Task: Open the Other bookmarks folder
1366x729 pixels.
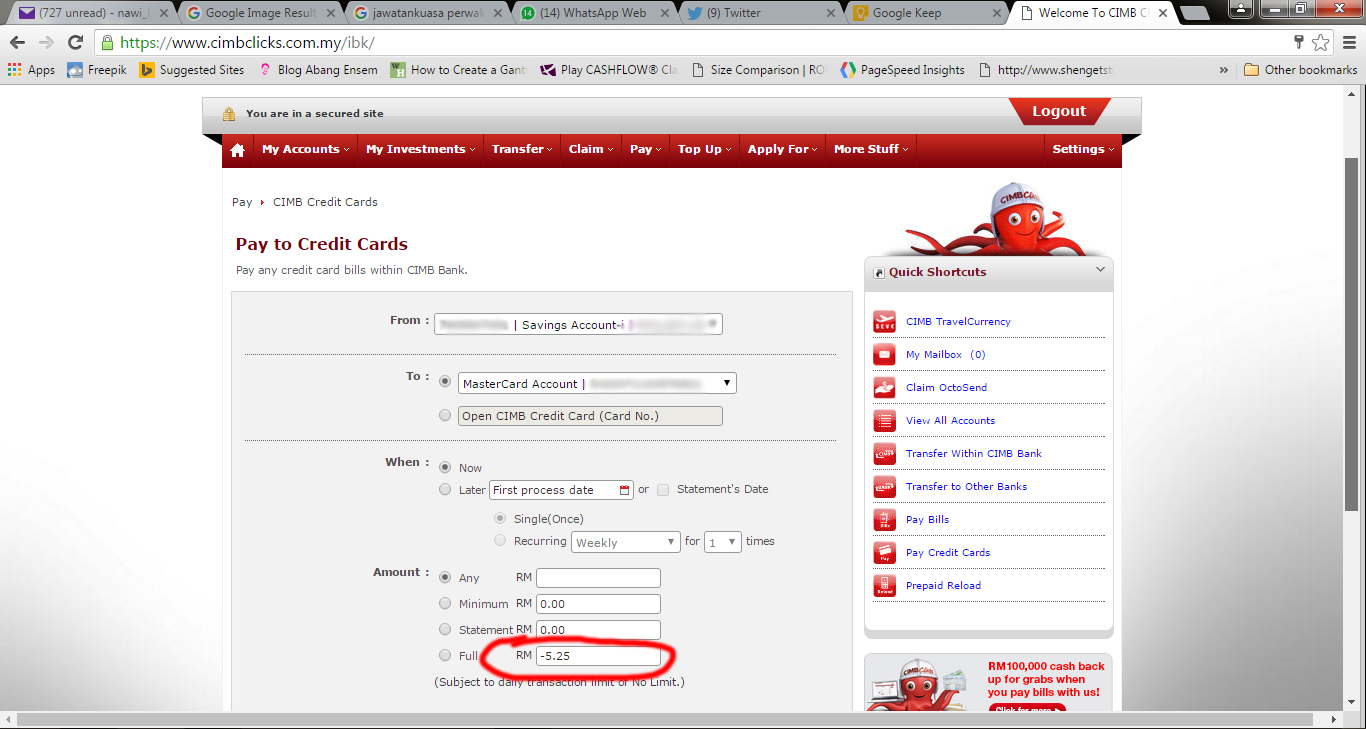Action: (x=1300, y=70)
